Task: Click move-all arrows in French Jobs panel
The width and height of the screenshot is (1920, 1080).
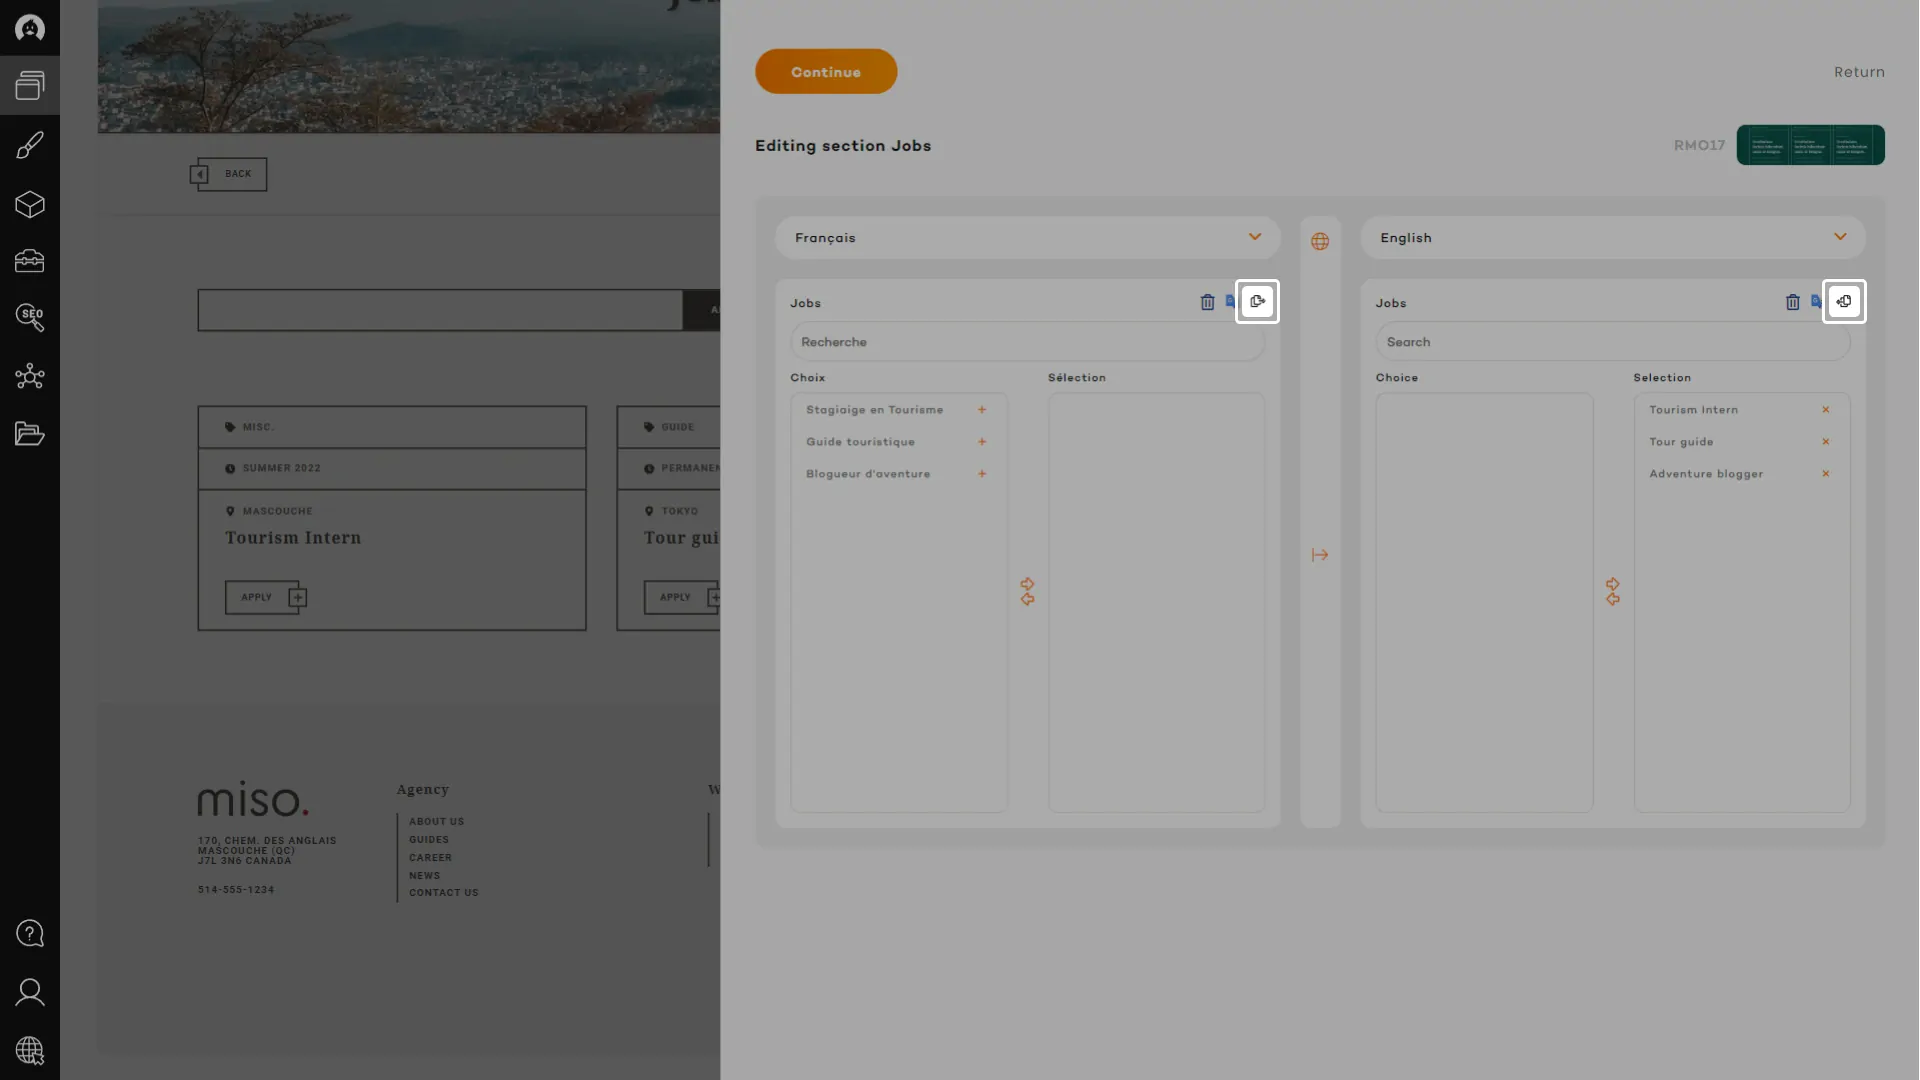Action: (x=1027, y=591)
